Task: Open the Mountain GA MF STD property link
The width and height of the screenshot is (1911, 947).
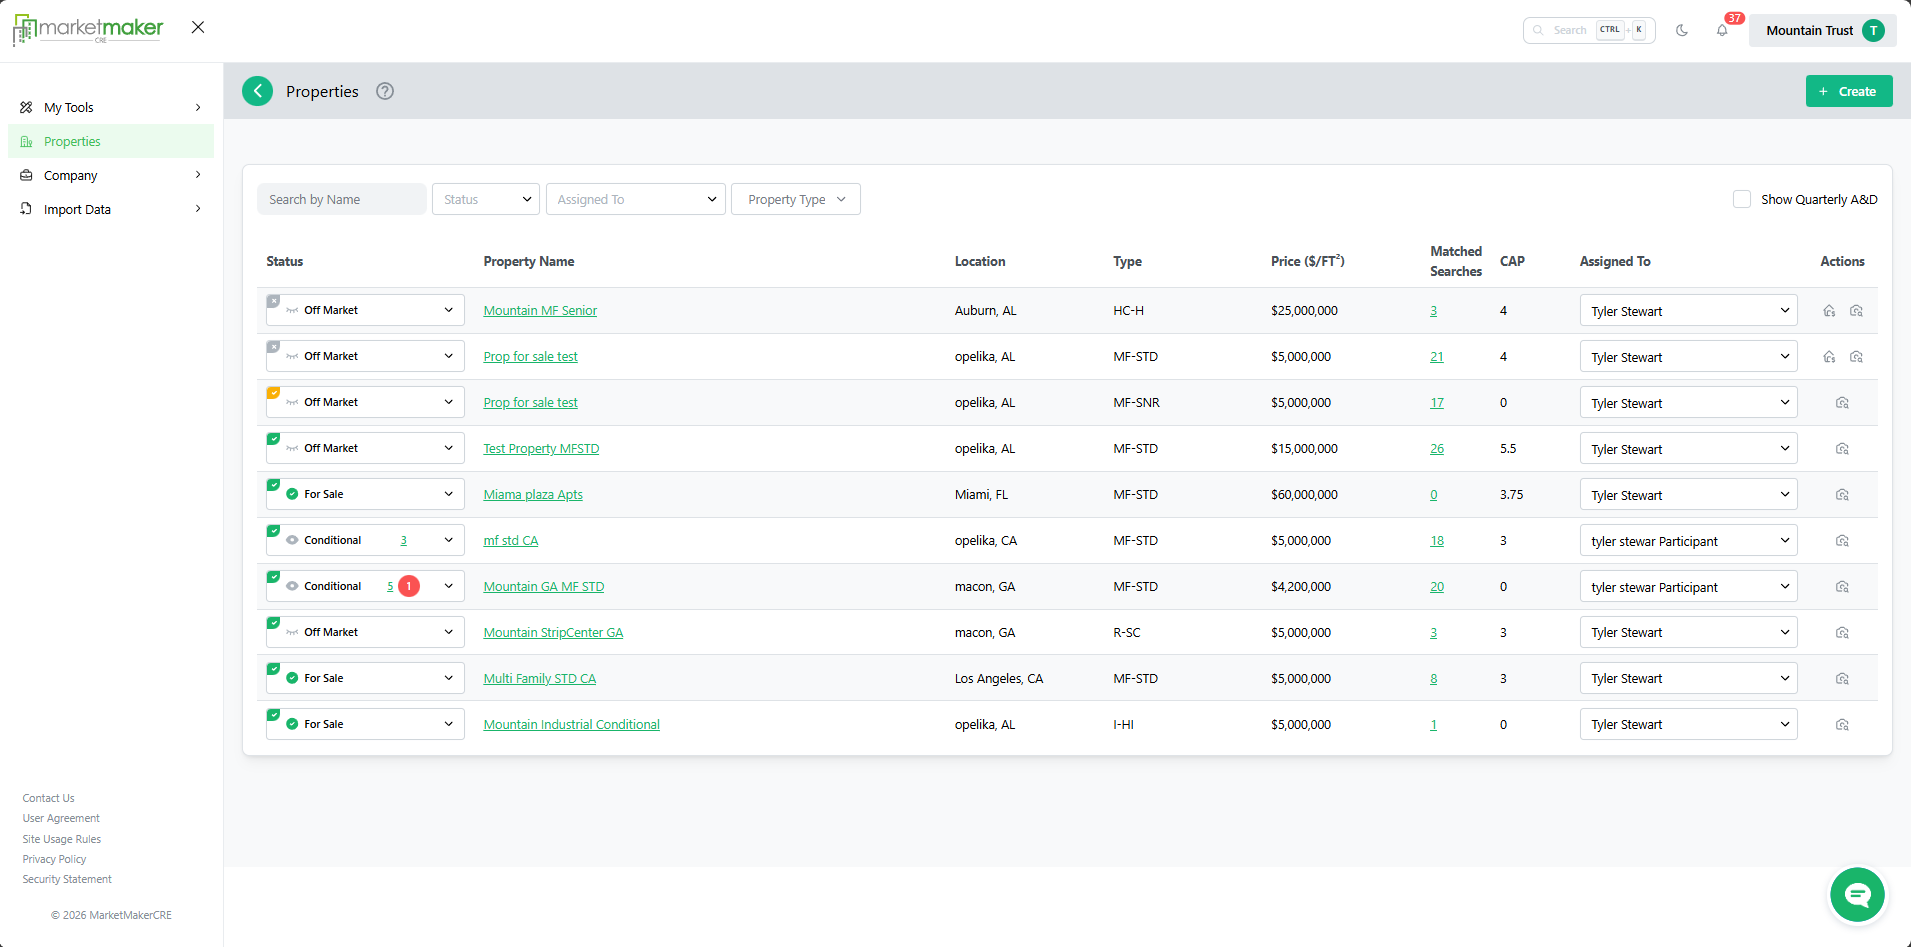Action: tap(543, 587)
